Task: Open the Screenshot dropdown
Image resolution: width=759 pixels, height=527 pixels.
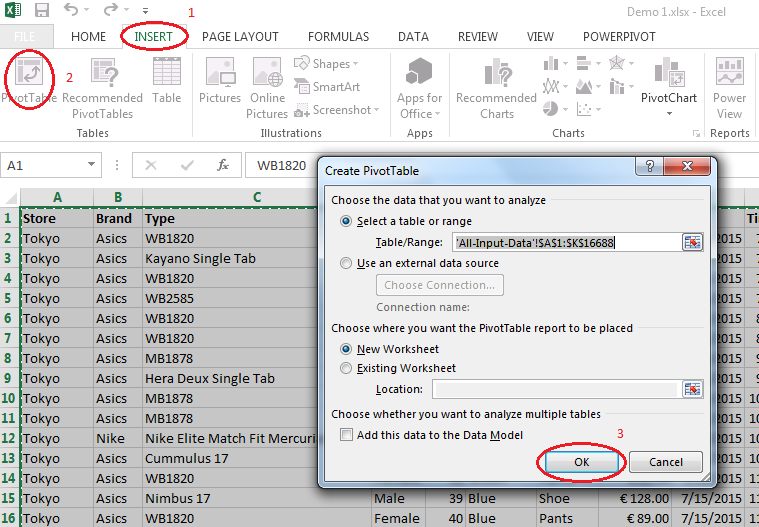Action: (336, 110)
